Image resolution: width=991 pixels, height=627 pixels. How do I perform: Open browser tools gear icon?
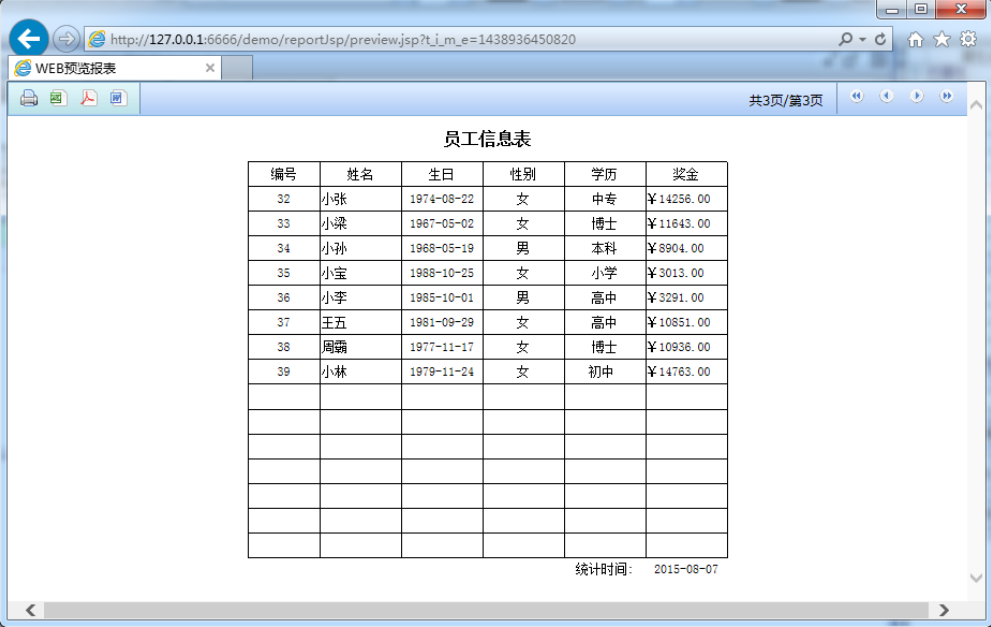(968, 39)
